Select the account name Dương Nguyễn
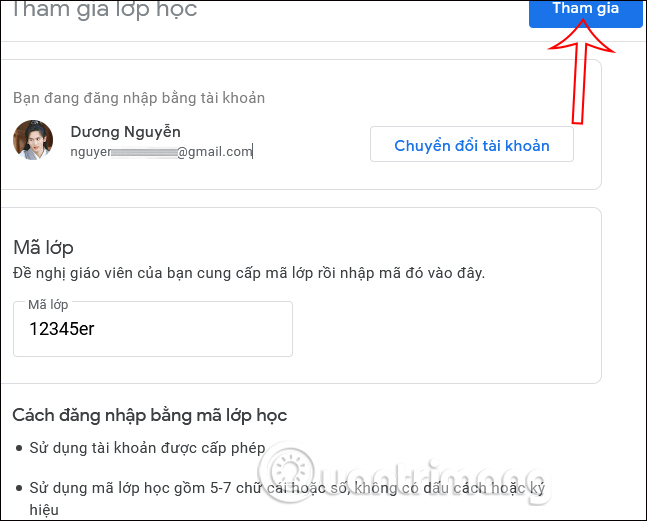 [125, 132]
